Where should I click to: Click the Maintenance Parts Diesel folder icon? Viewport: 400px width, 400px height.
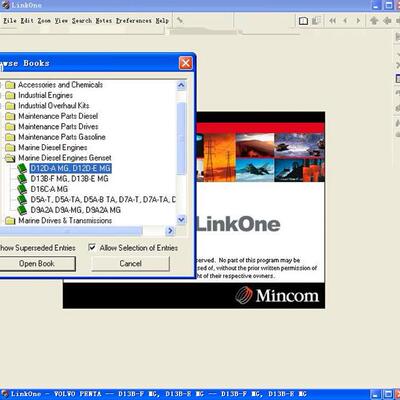click(10, 116)
